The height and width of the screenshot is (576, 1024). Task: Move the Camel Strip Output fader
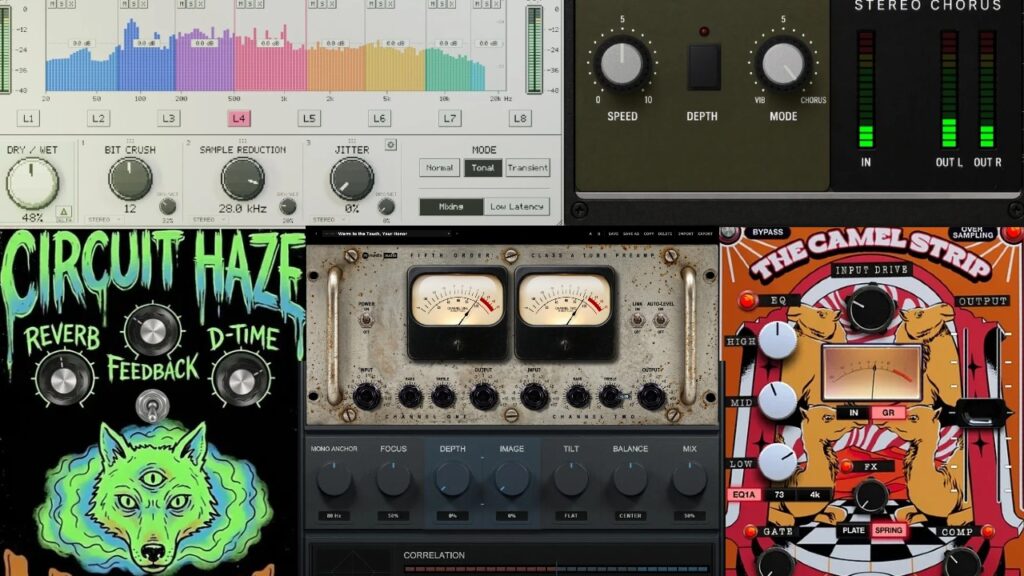click(980, 413)
